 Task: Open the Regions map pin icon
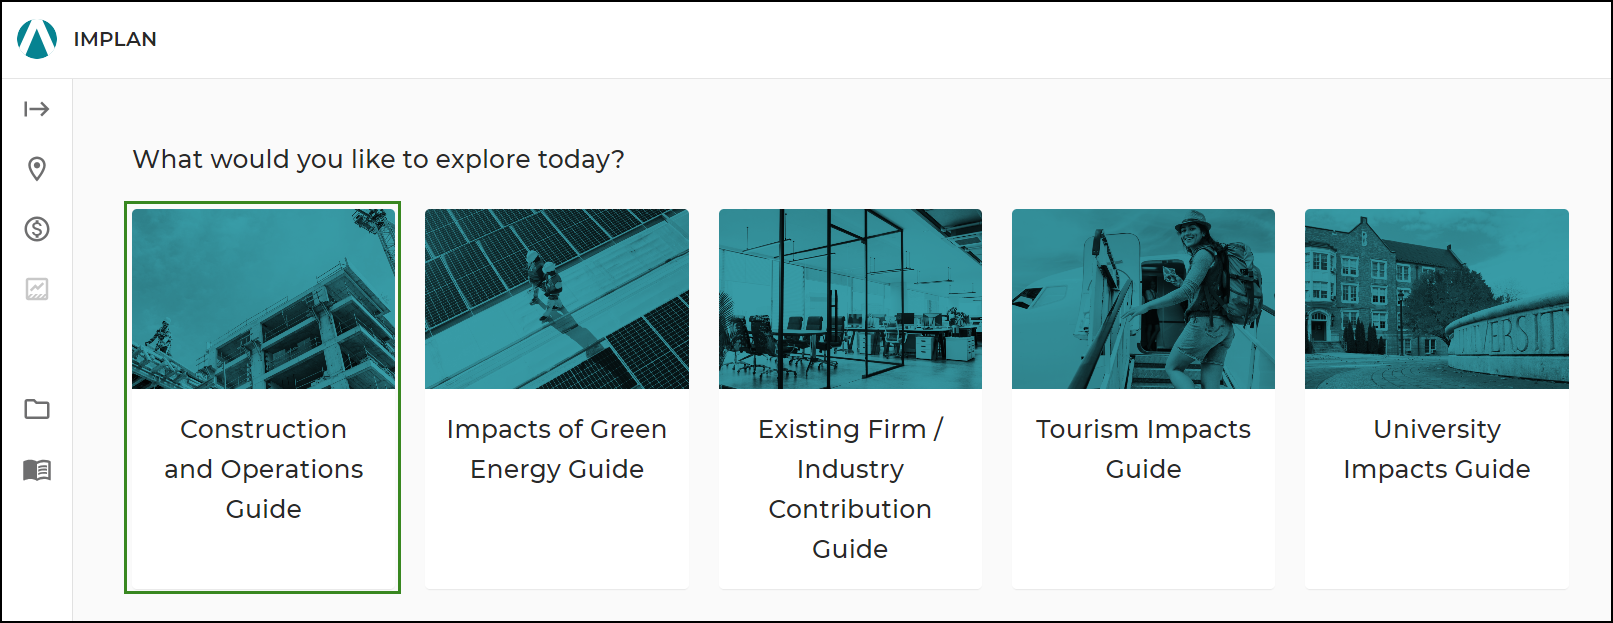pyautogui.click(x=37, y=169)
